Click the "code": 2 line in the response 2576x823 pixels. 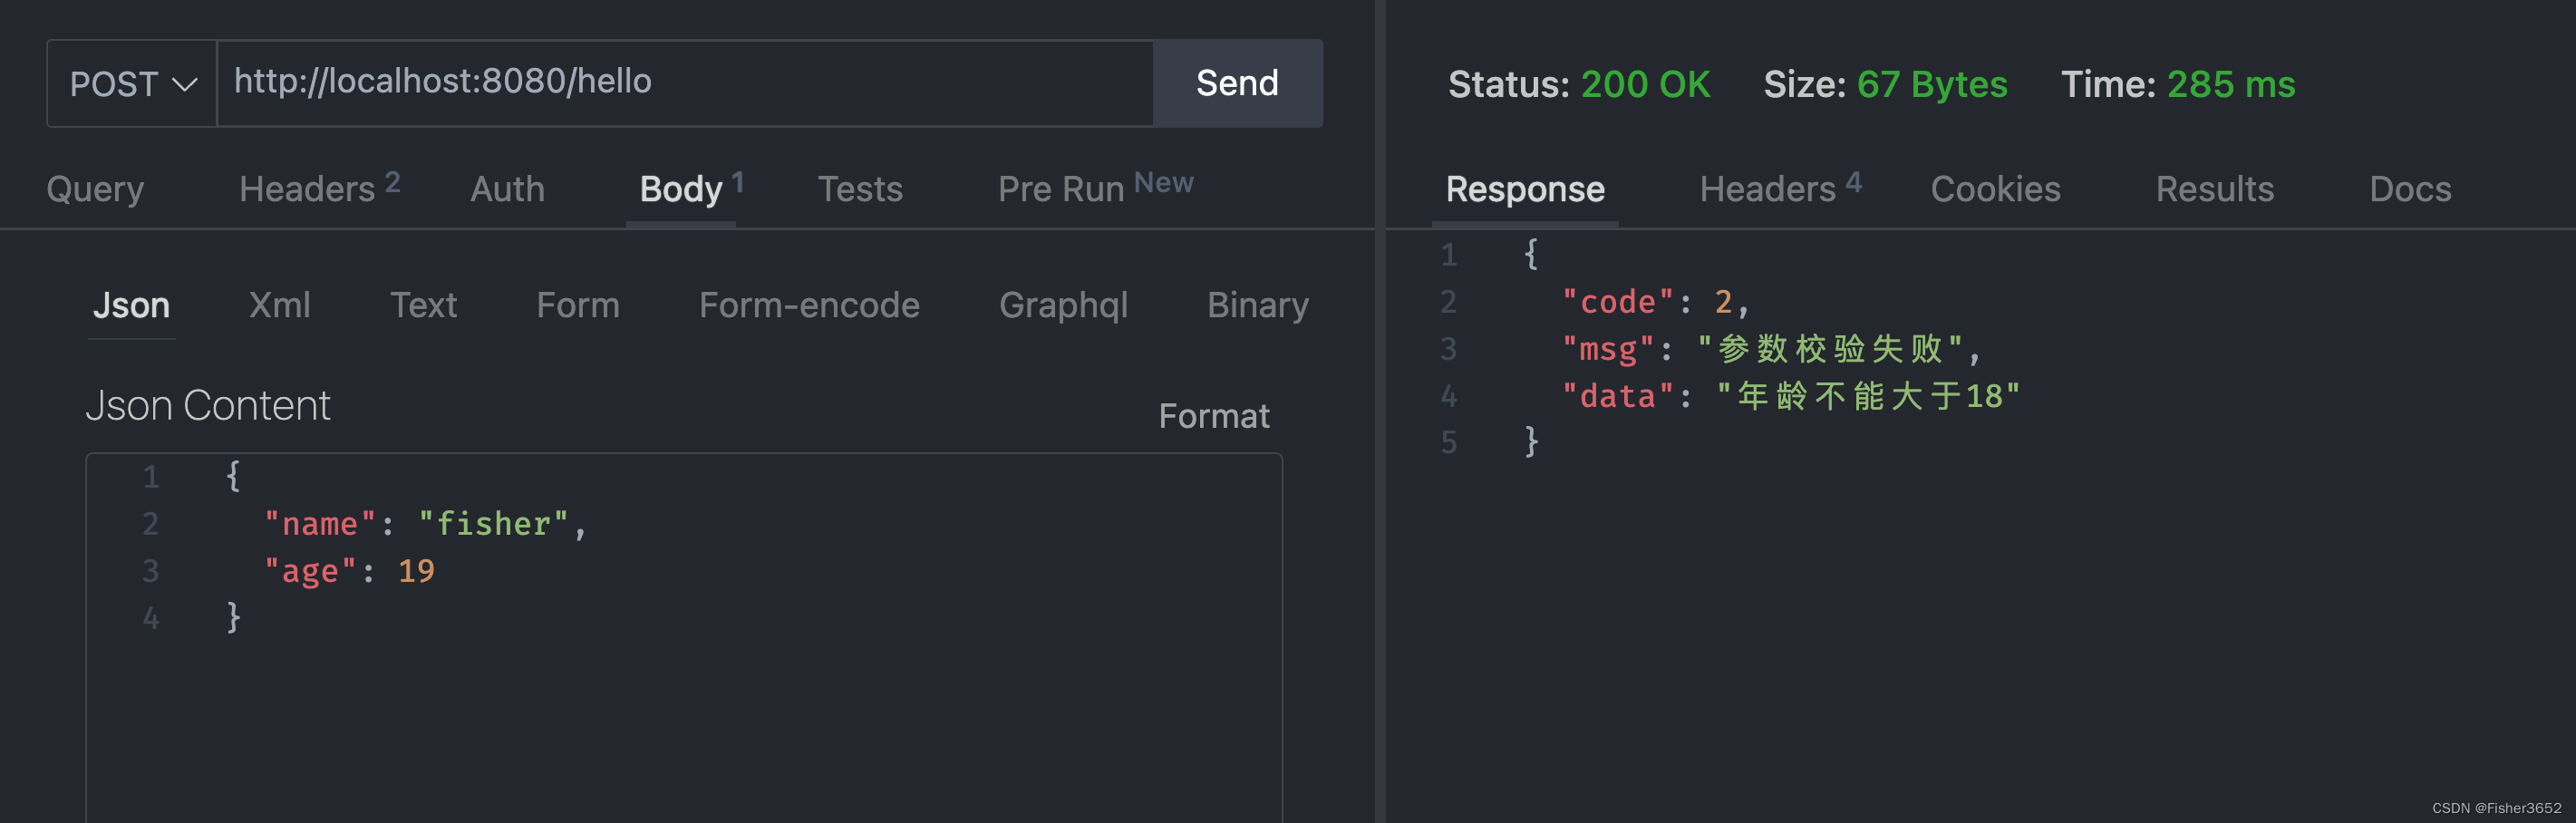[1656, 302]
